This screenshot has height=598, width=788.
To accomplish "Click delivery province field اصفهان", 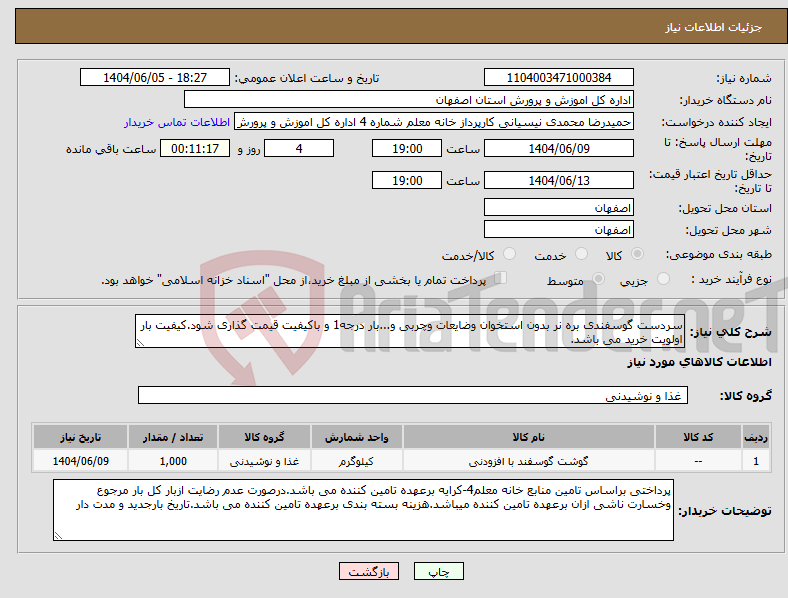I will pyautogui.click(x=558, y=207).
